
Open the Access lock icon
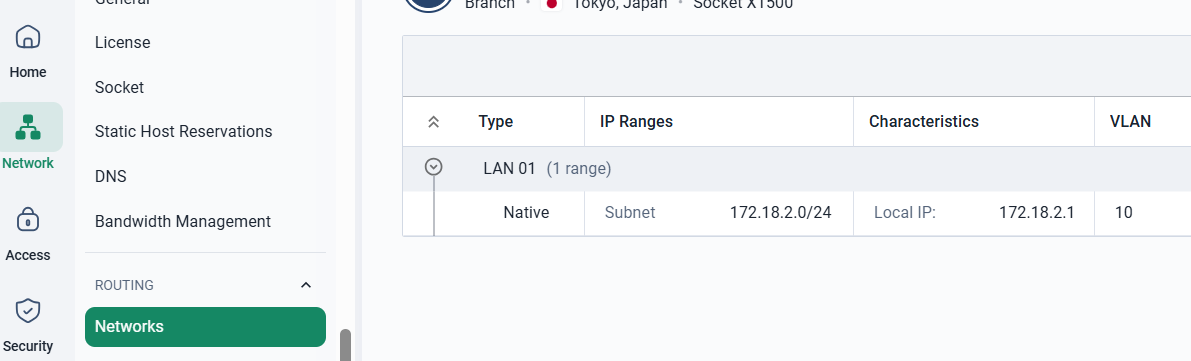(x=28, y=220)
